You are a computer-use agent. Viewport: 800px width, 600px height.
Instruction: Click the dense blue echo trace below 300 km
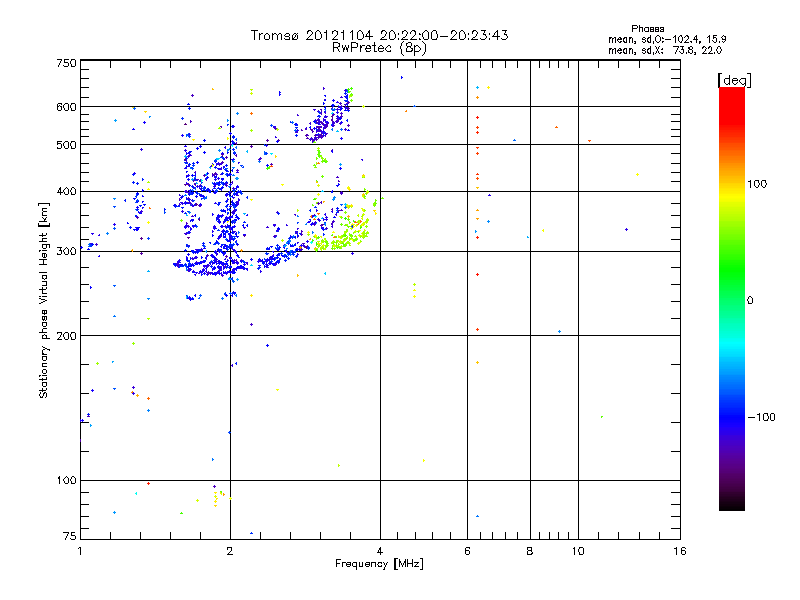point(212,265)
